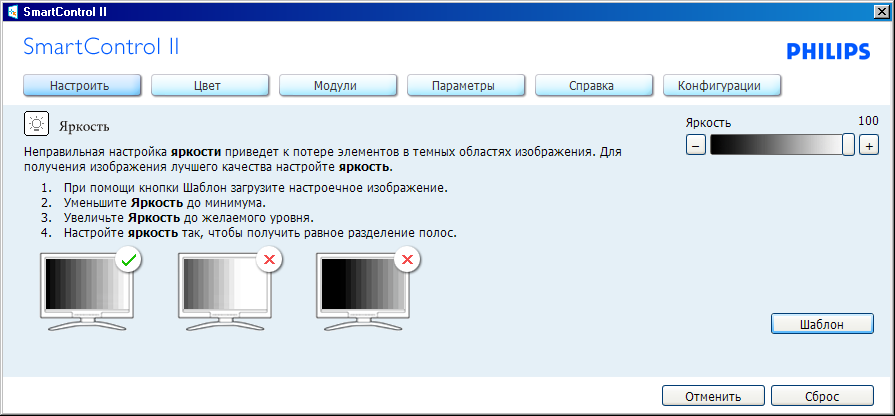Screen dimensions: 895x416
Task: Go to the Конфигурации tab
Action: 721,86
